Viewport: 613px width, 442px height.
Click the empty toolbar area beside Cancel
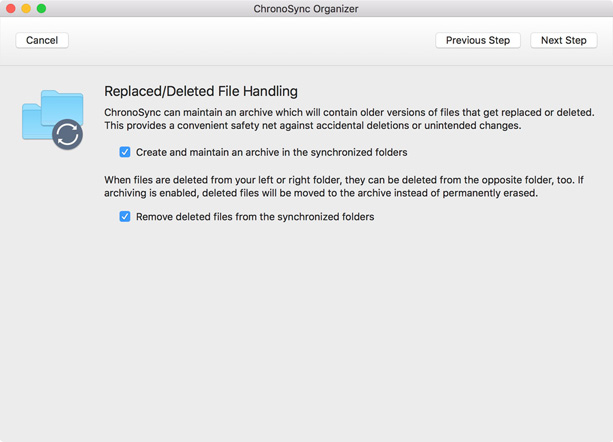(x=250, y=40)
